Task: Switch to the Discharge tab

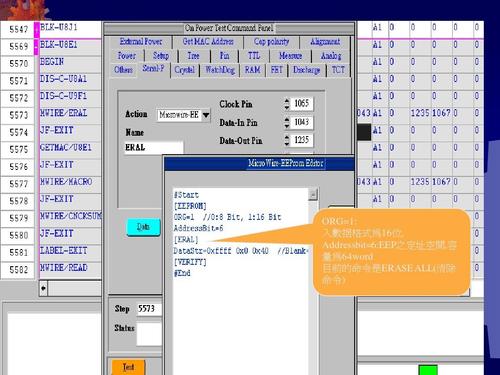Action: (x=306, y=70)
